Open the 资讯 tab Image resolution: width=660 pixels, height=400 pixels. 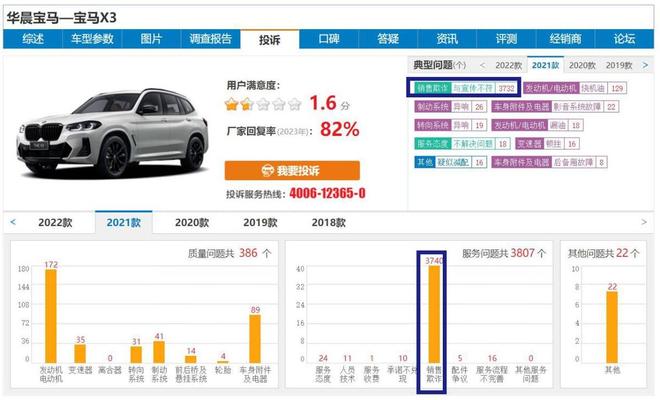click(x=447, y=39)
